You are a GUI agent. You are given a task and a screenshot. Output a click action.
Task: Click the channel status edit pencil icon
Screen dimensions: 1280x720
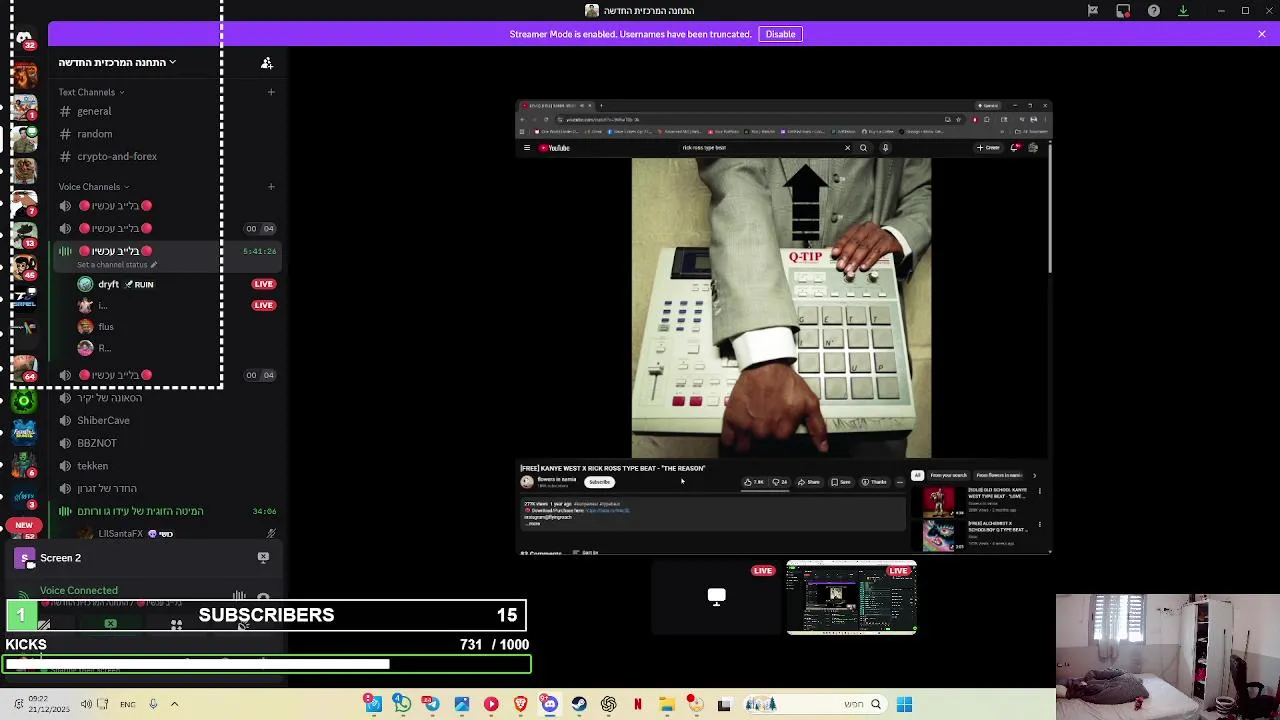tap(154, 265)
